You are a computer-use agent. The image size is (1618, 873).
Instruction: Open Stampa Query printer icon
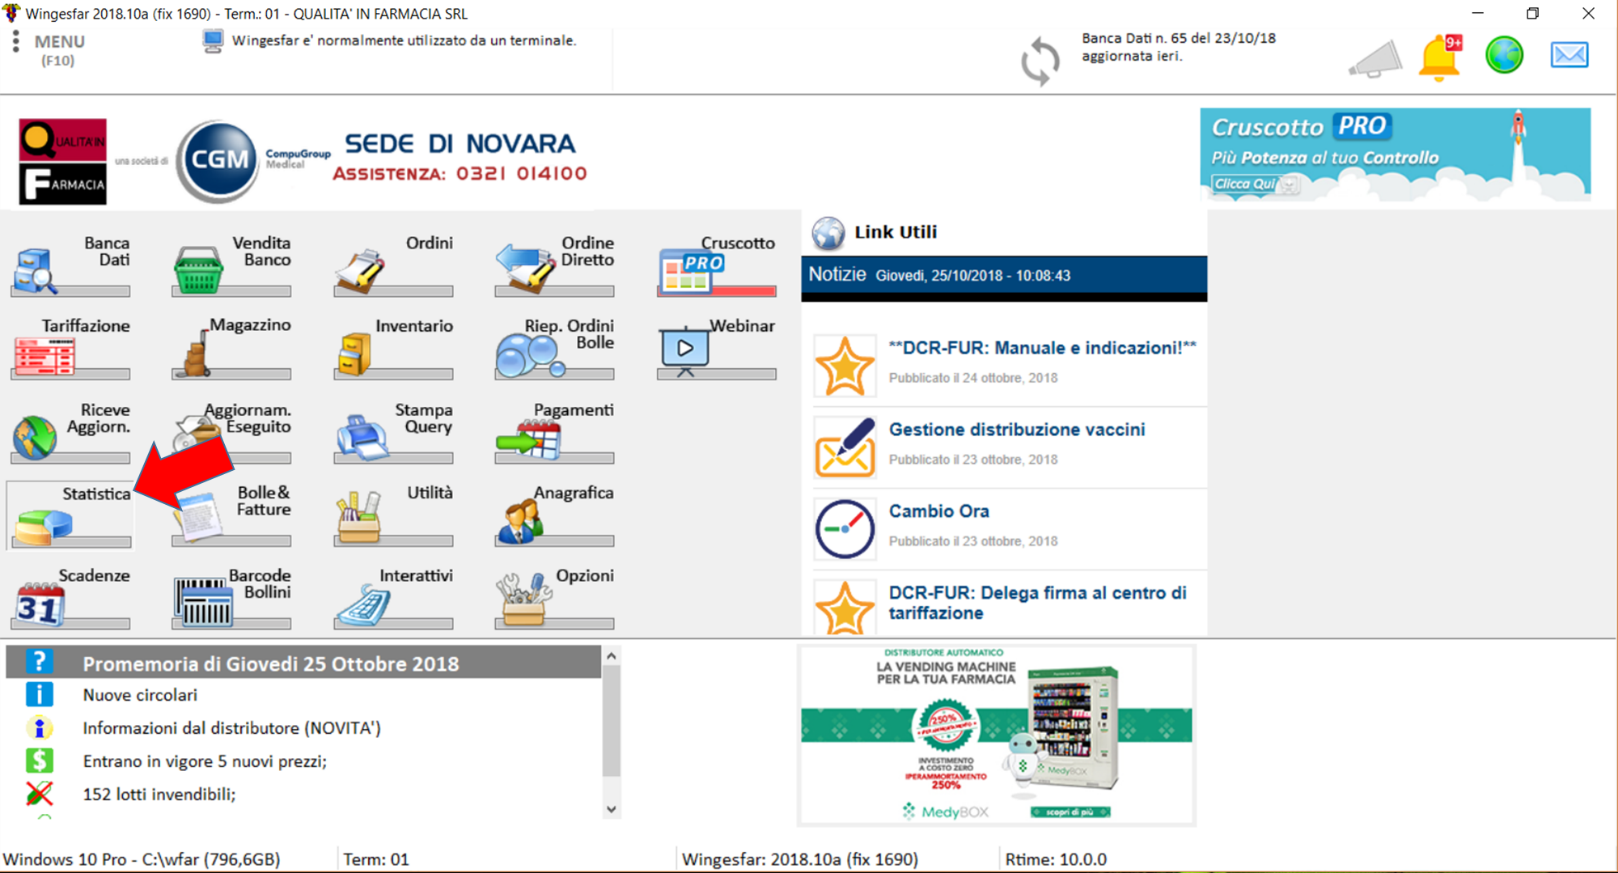(x=361, y=437)
